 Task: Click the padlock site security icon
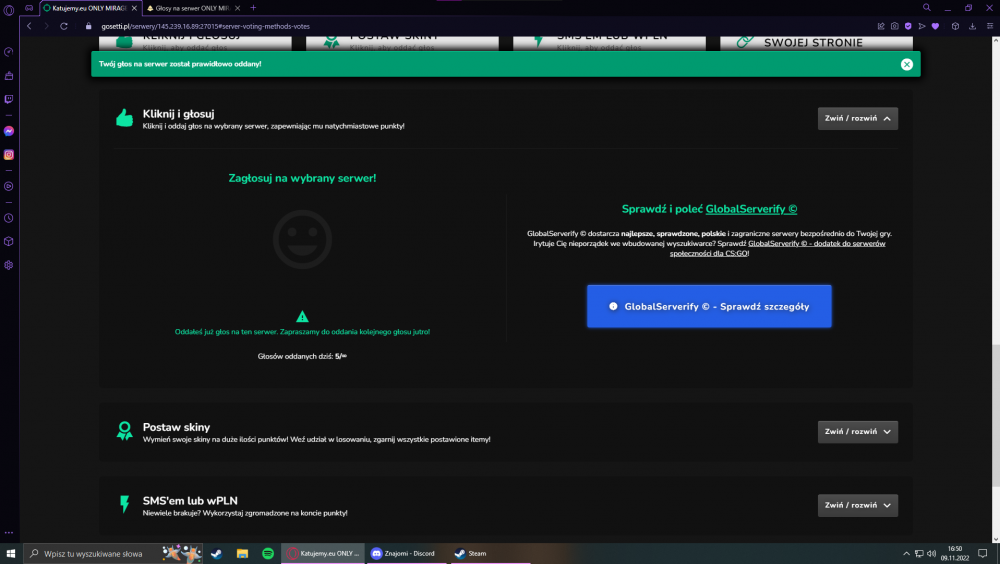pyautogui.click(x=89, y=26)
